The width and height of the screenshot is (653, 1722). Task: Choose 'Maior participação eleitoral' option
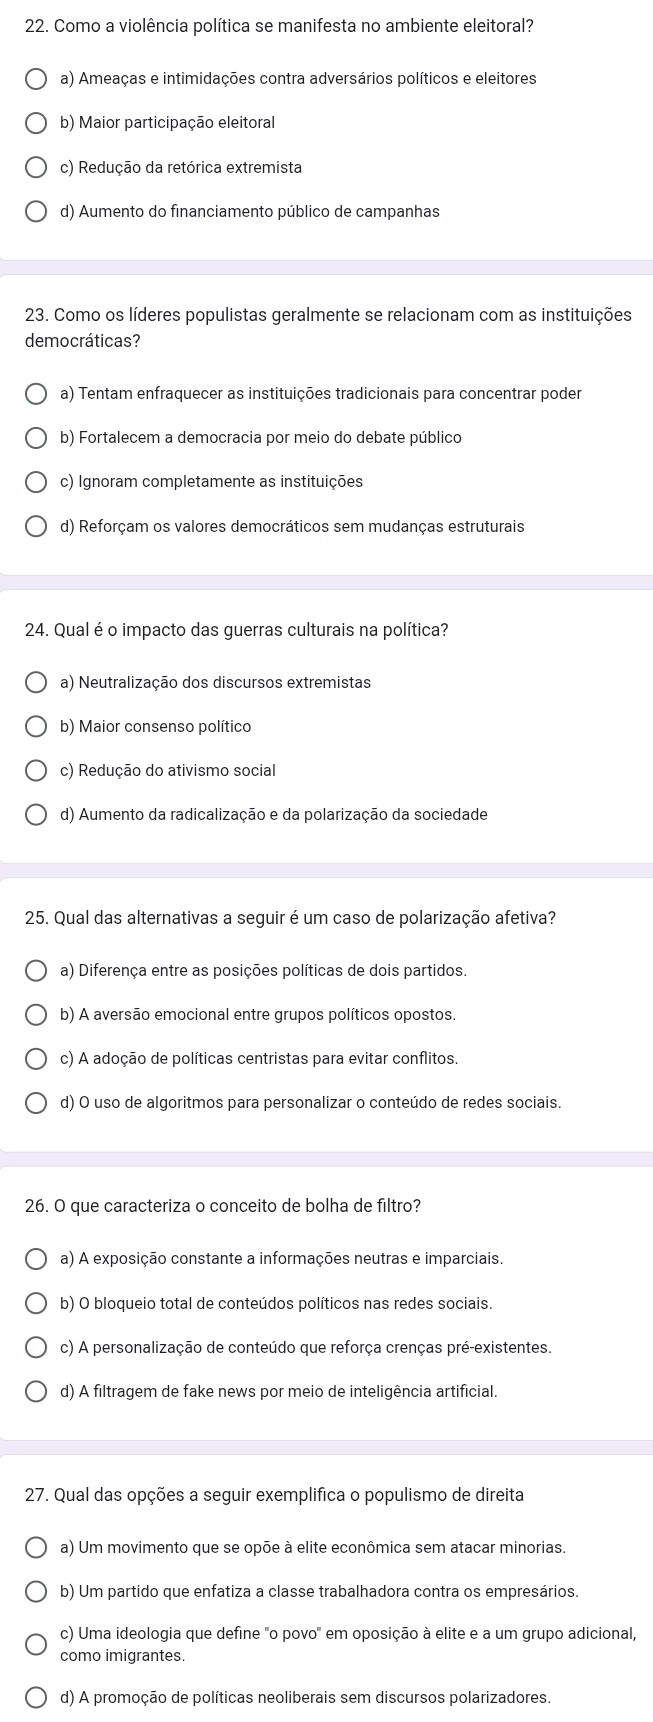35,123
